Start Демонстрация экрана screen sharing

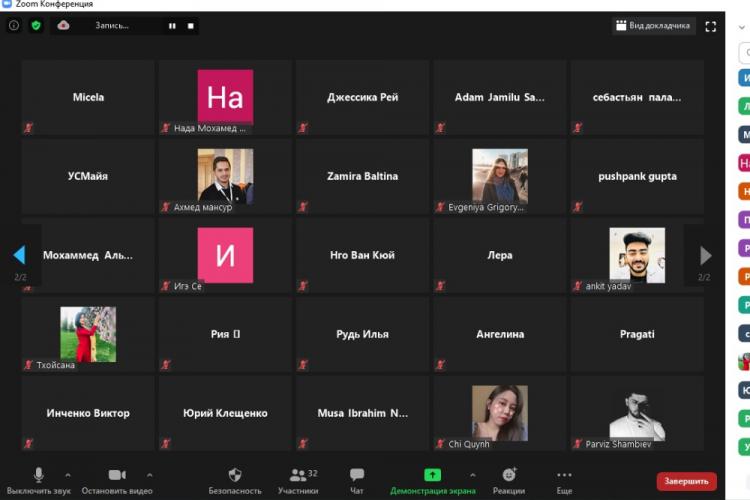(x=432, y=480)
